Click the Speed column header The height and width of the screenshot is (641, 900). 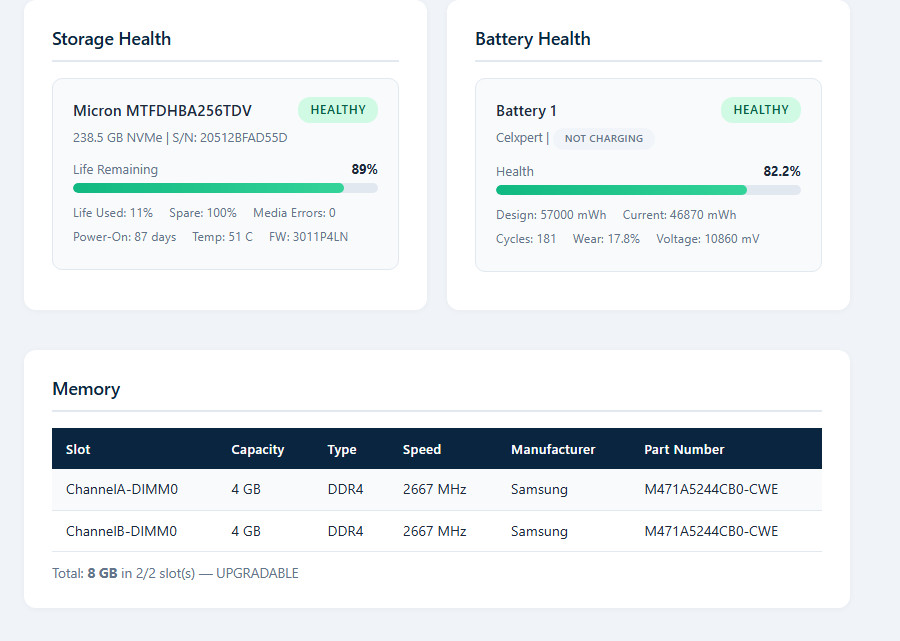[x=422, y=450]
